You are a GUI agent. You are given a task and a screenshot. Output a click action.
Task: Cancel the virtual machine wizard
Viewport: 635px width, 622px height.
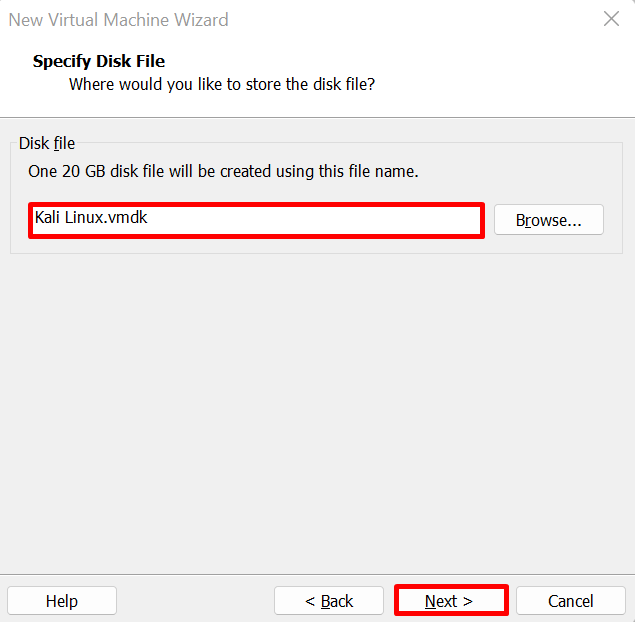571,601
